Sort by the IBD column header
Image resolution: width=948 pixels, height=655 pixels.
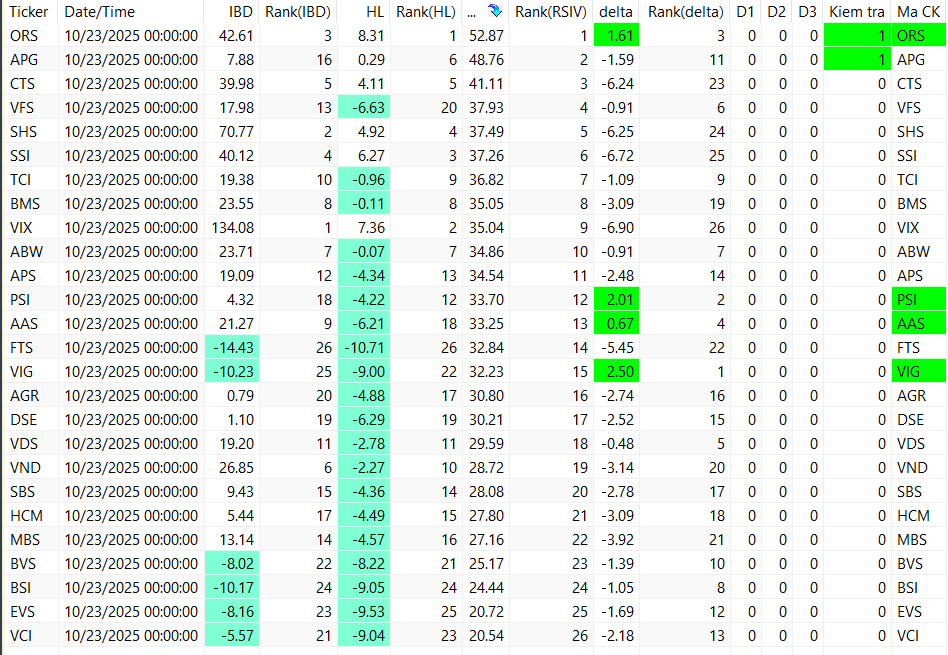241,11
